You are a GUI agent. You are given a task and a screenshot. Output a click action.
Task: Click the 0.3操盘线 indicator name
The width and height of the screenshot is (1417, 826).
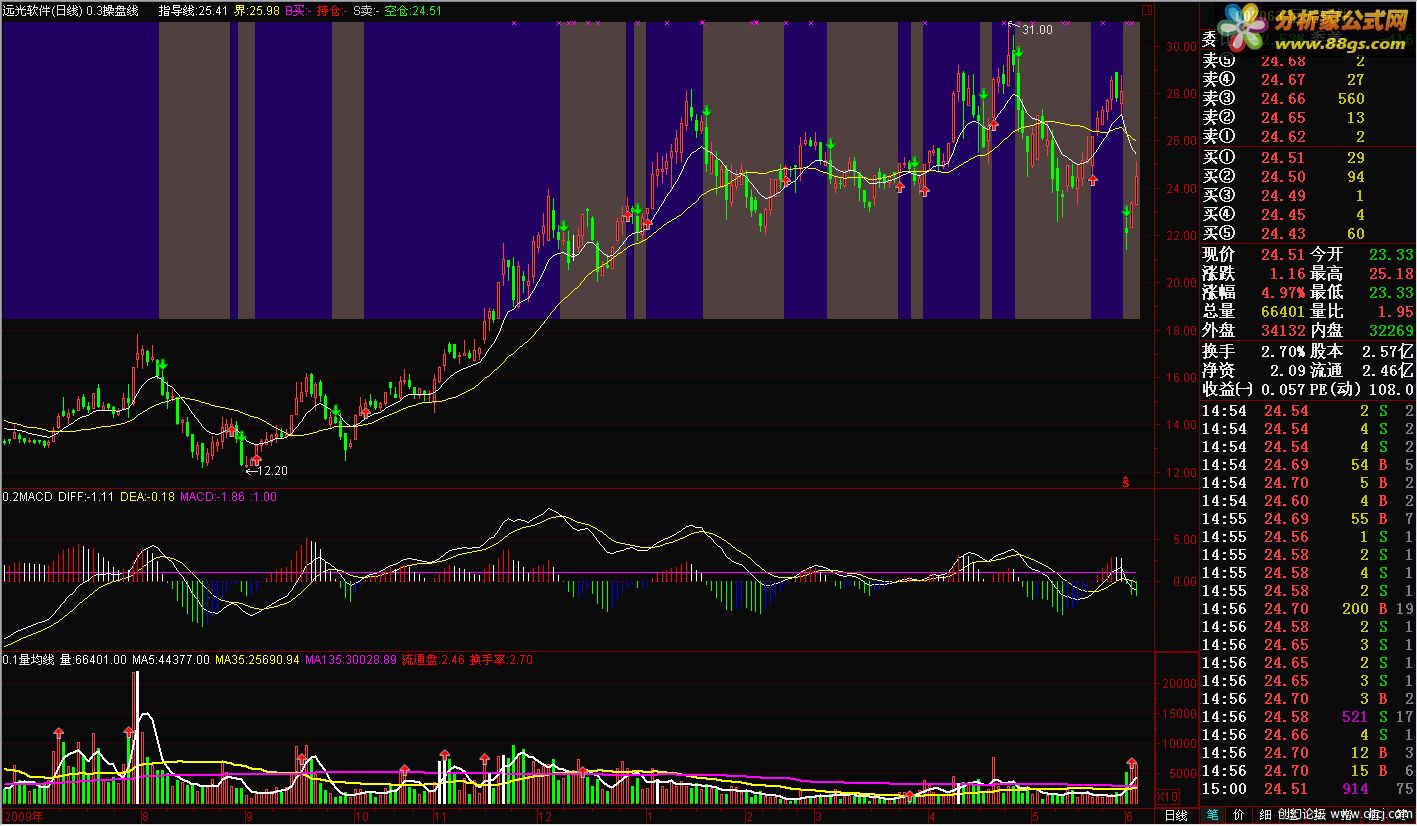point(113,10)
